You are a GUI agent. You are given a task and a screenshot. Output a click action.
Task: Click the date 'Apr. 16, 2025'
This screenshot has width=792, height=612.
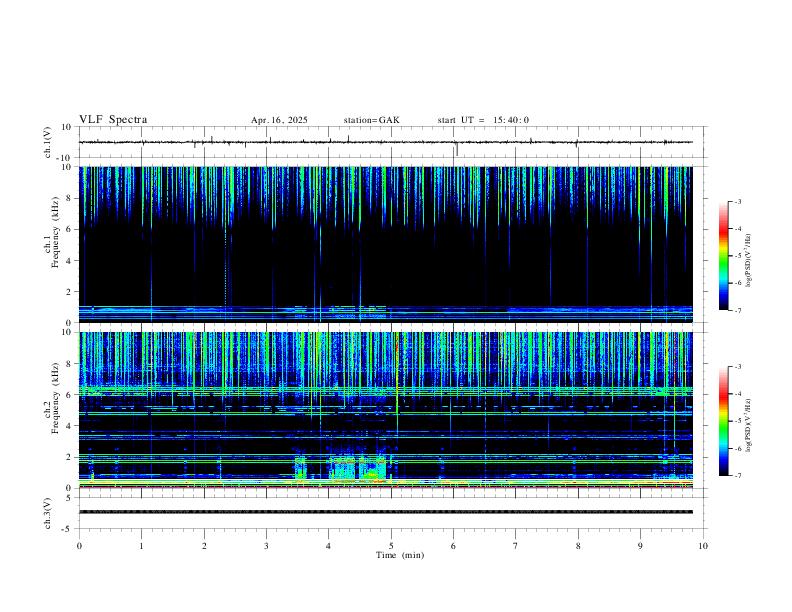coord(279,120)
